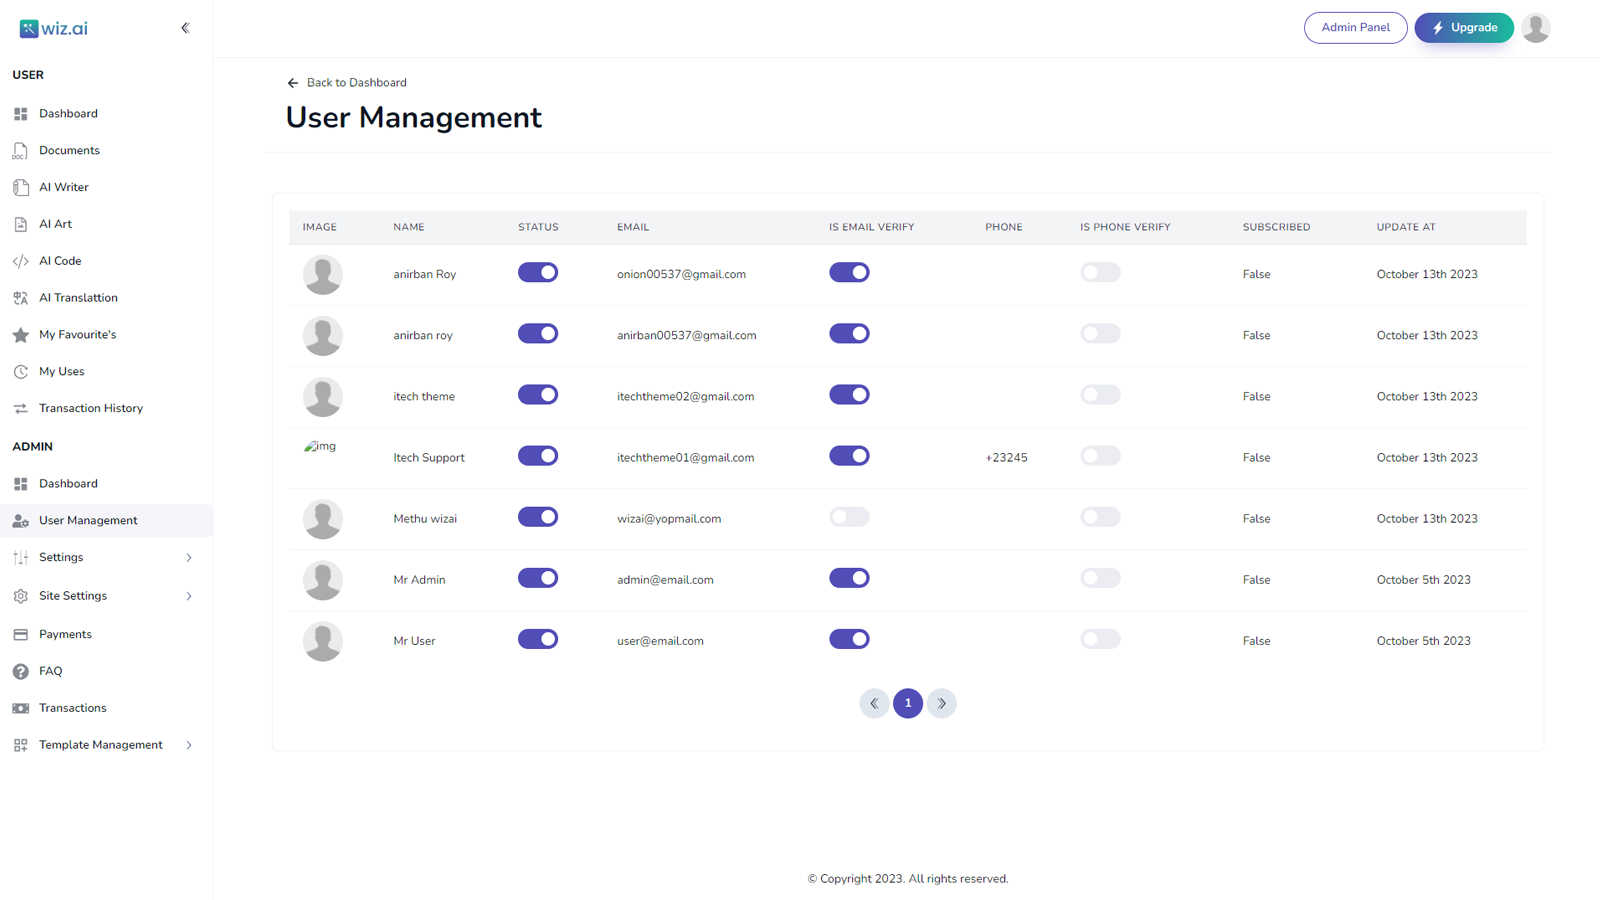The height and width of the screenshot is (900, 1600).
Task: Go back to Dashboard via the link
Action: pyautogui.click(x=347, y=82)
